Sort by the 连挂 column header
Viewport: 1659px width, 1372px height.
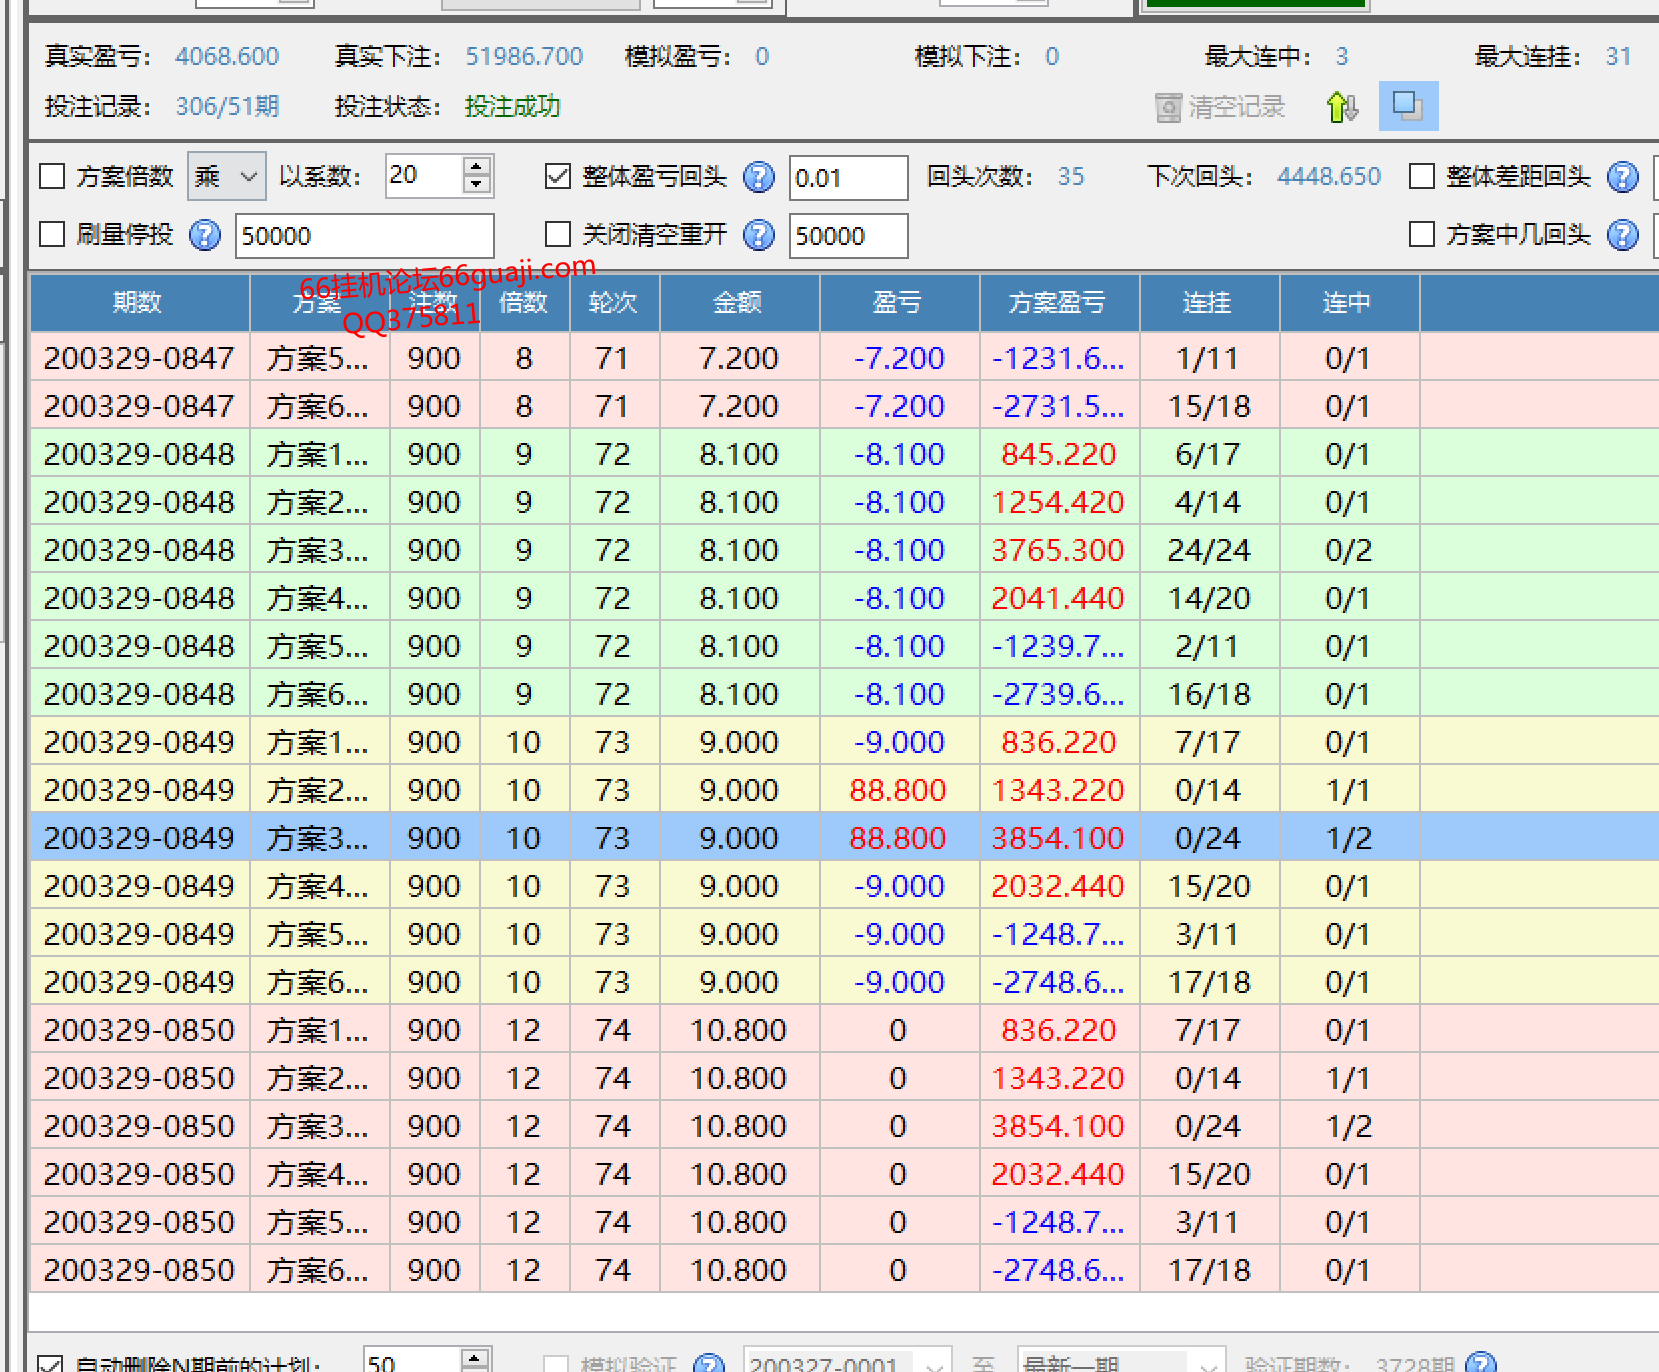[1209, 303]
